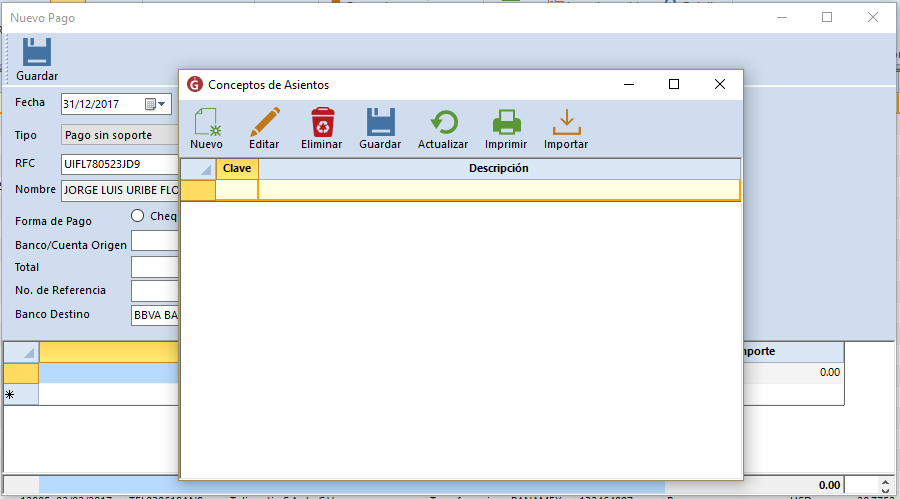This screenshot has height=499, width=900.
Task: Click the Nombre field showing JORGE LUIS URIBE
Action: (x=120, y=190)
